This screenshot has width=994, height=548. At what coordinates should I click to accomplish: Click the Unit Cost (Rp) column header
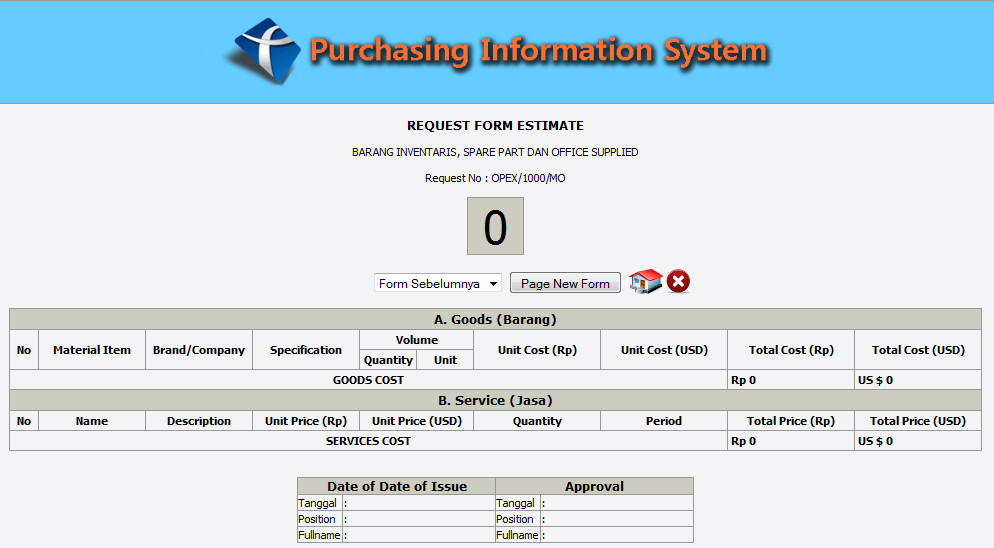tap(537, 349)
